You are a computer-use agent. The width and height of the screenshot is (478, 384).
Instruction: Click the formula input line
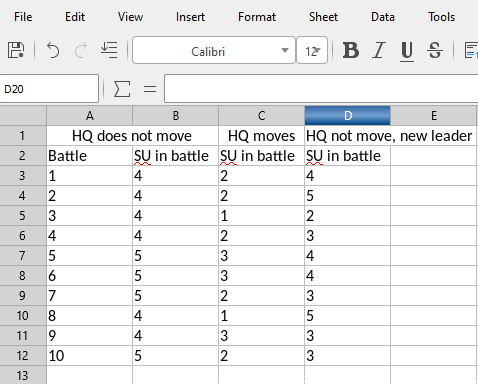click(x=321, y=89)
